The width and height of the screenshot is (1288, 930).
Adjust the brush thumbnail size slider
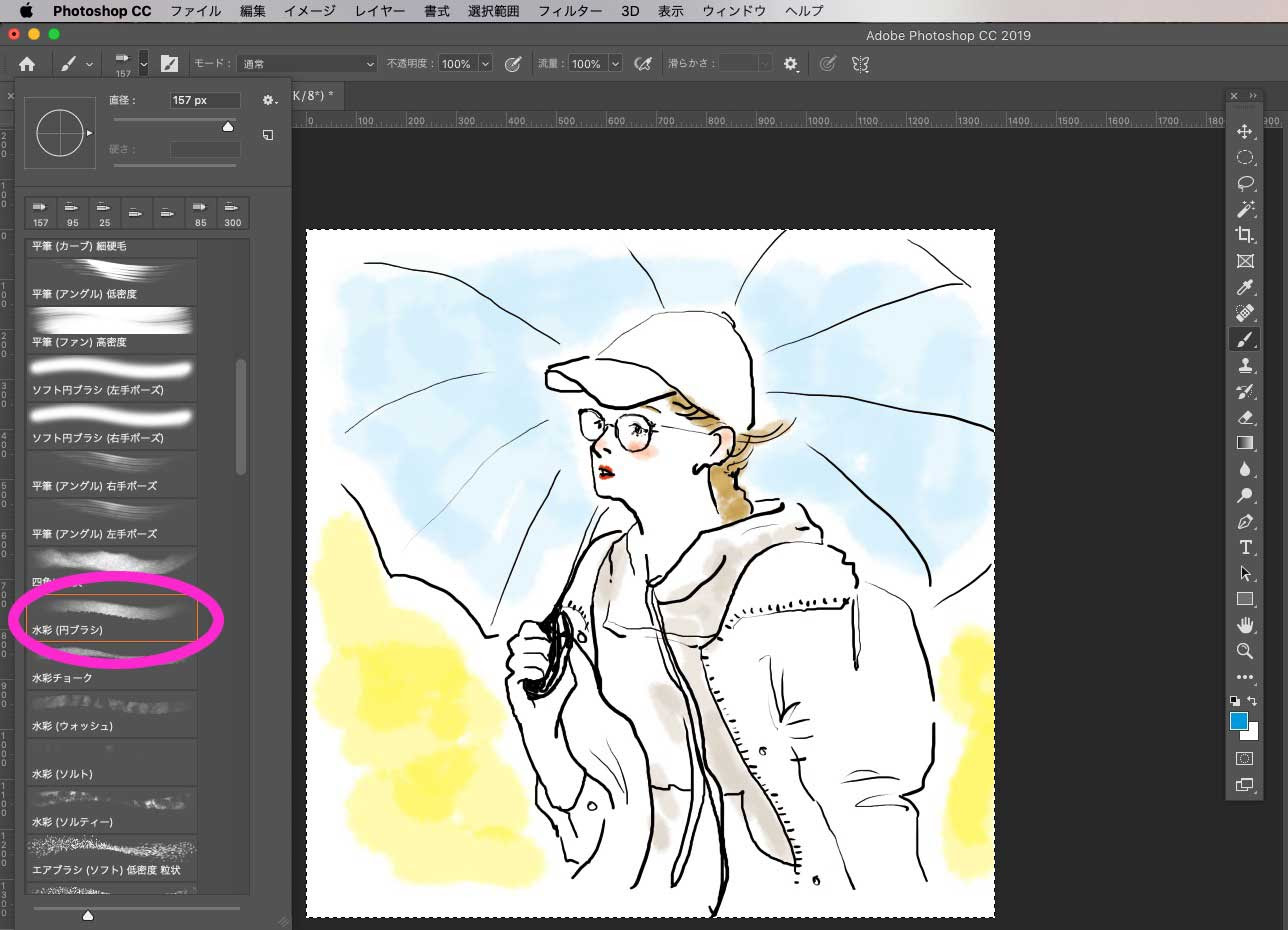tap(88, 915)
